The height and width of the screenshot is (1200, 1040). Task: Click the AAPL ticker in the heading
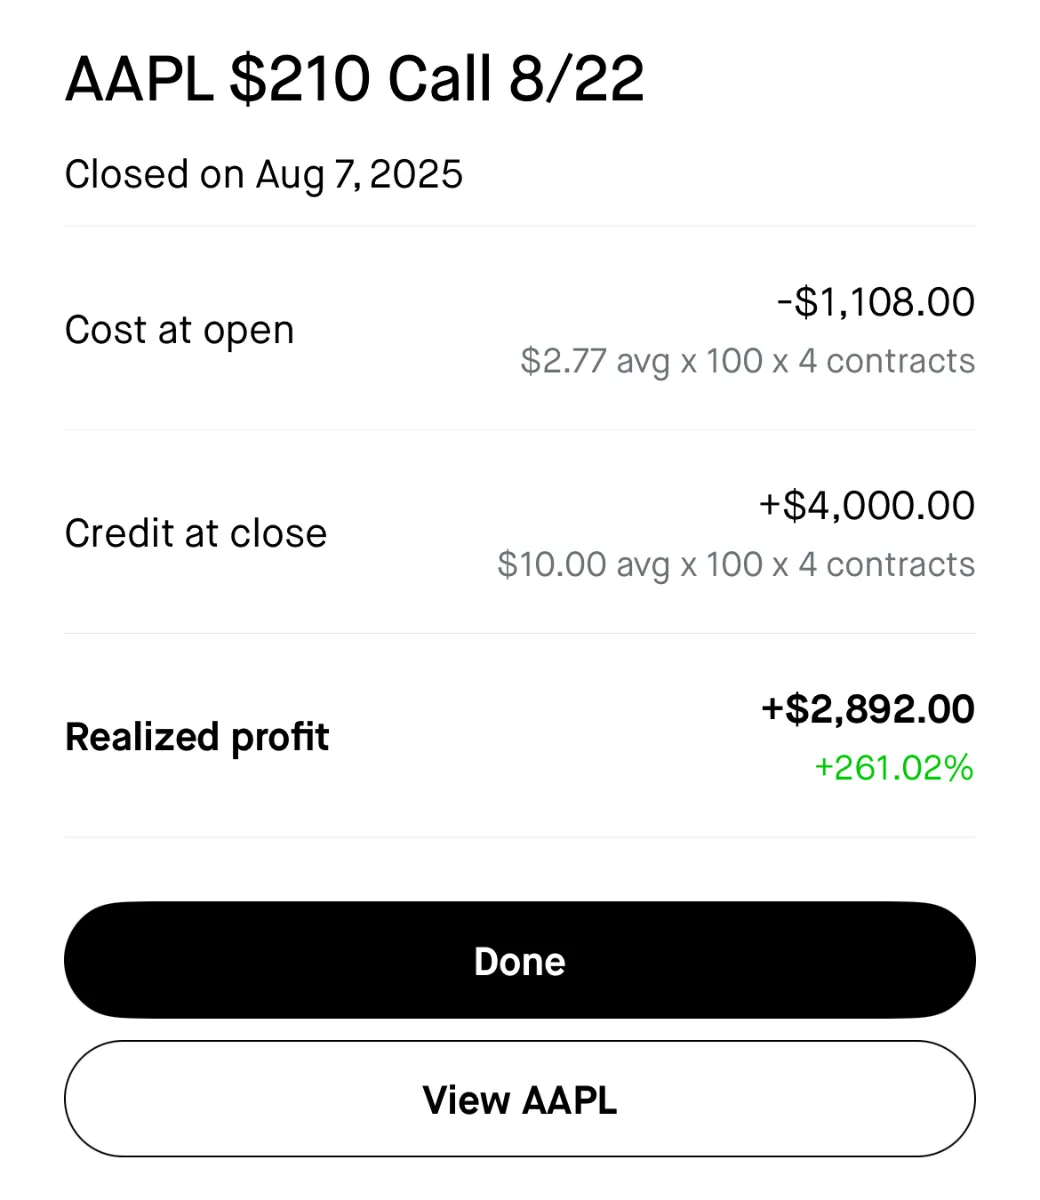point(139,80)
